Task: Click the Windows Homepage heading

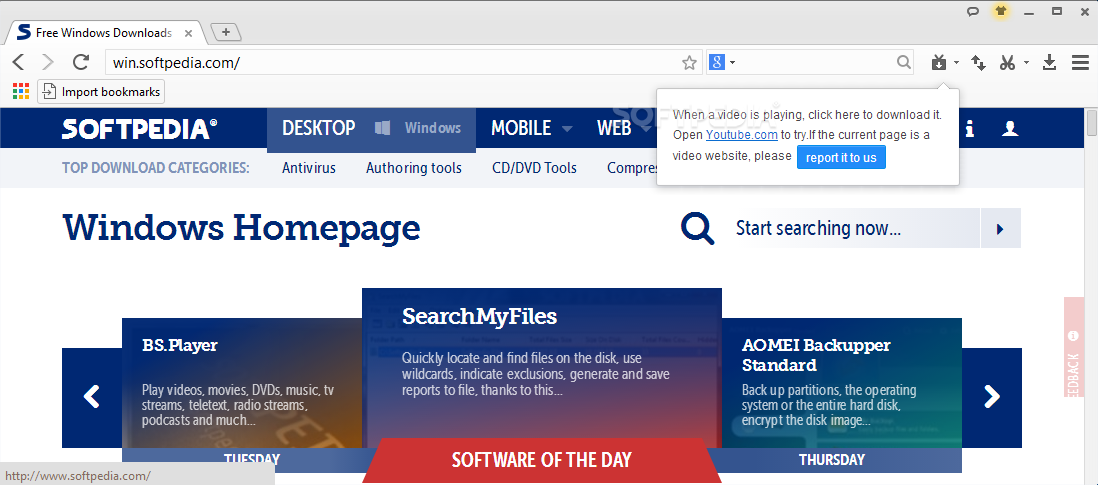Action: click(242, 227)
